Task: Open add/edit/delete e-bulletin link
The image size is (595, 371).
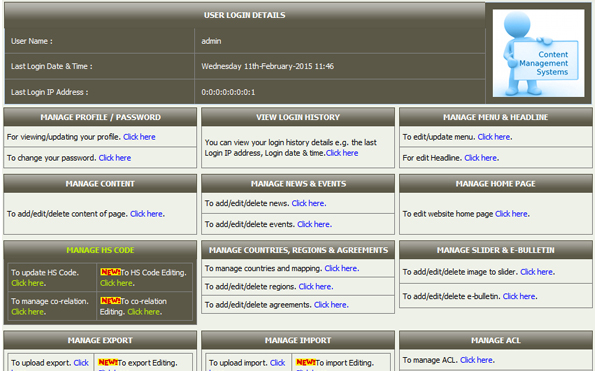Action: (519, 296)
